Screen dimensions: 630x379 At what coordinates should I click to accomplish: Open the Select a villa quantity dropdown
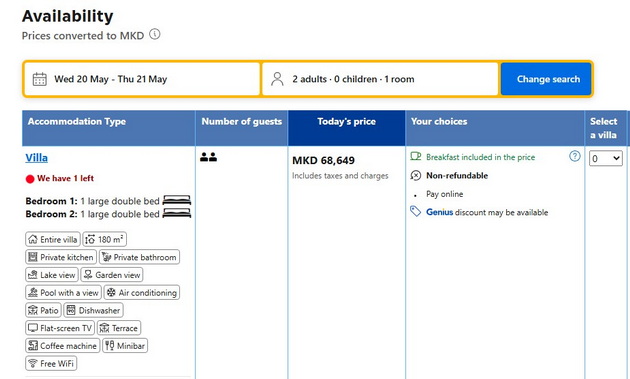(605, 158)
